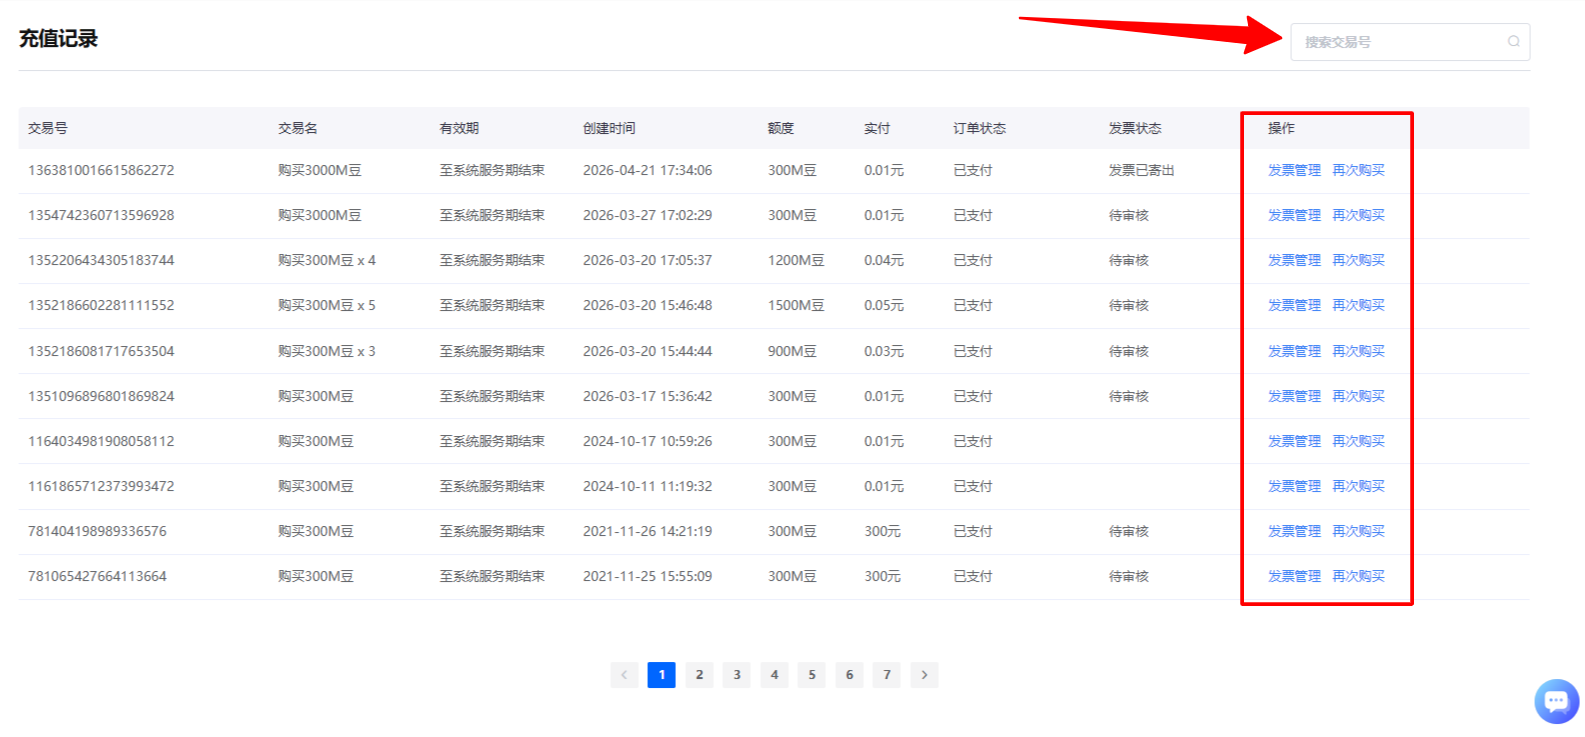Screen dimensions: 1585x737
Task: Open the chat support bubble icon
Action: pos(1556,701)
